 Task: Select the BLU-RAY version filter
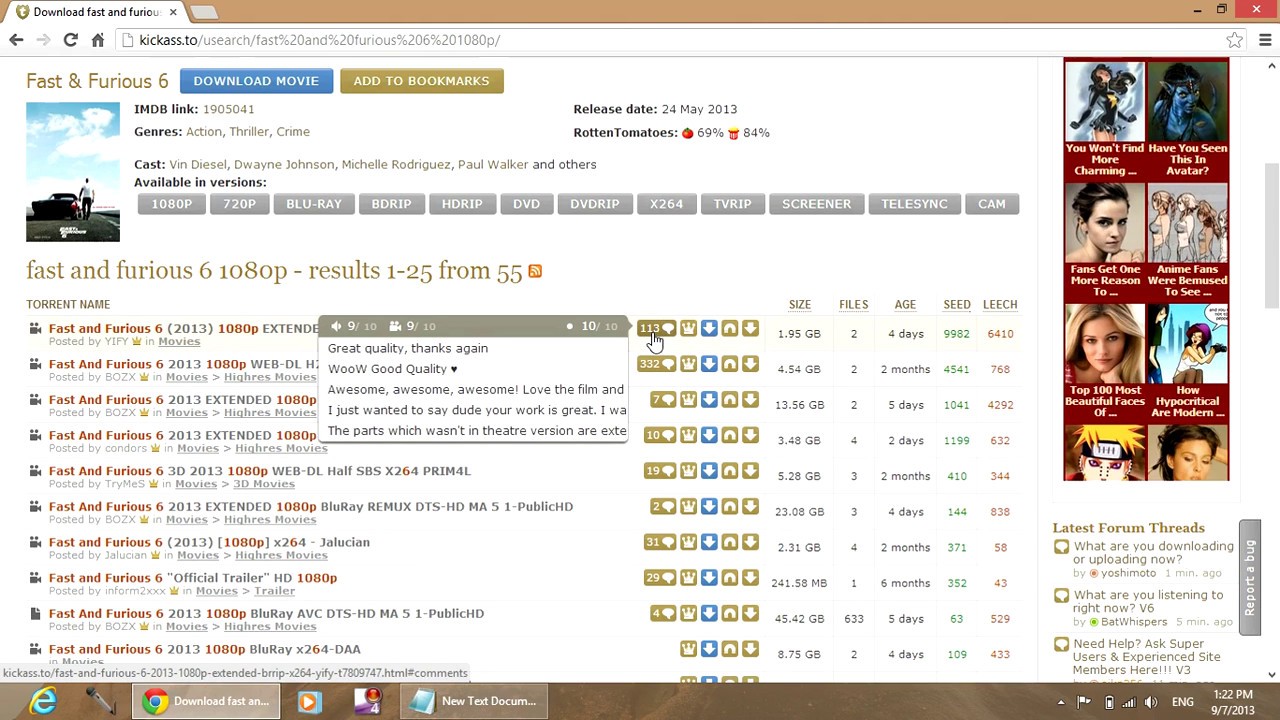[314, 204]
